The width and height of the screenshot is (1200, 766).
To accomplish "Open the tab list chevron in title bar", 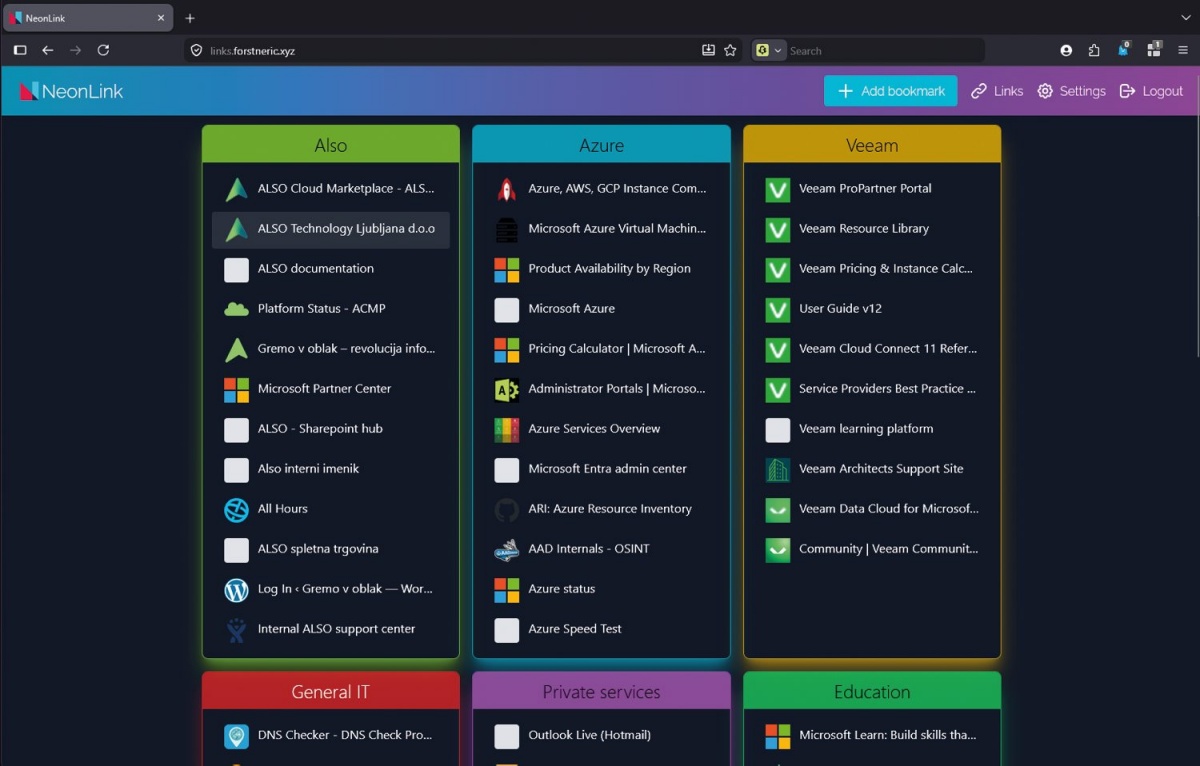I will [x=1186, y=18].
